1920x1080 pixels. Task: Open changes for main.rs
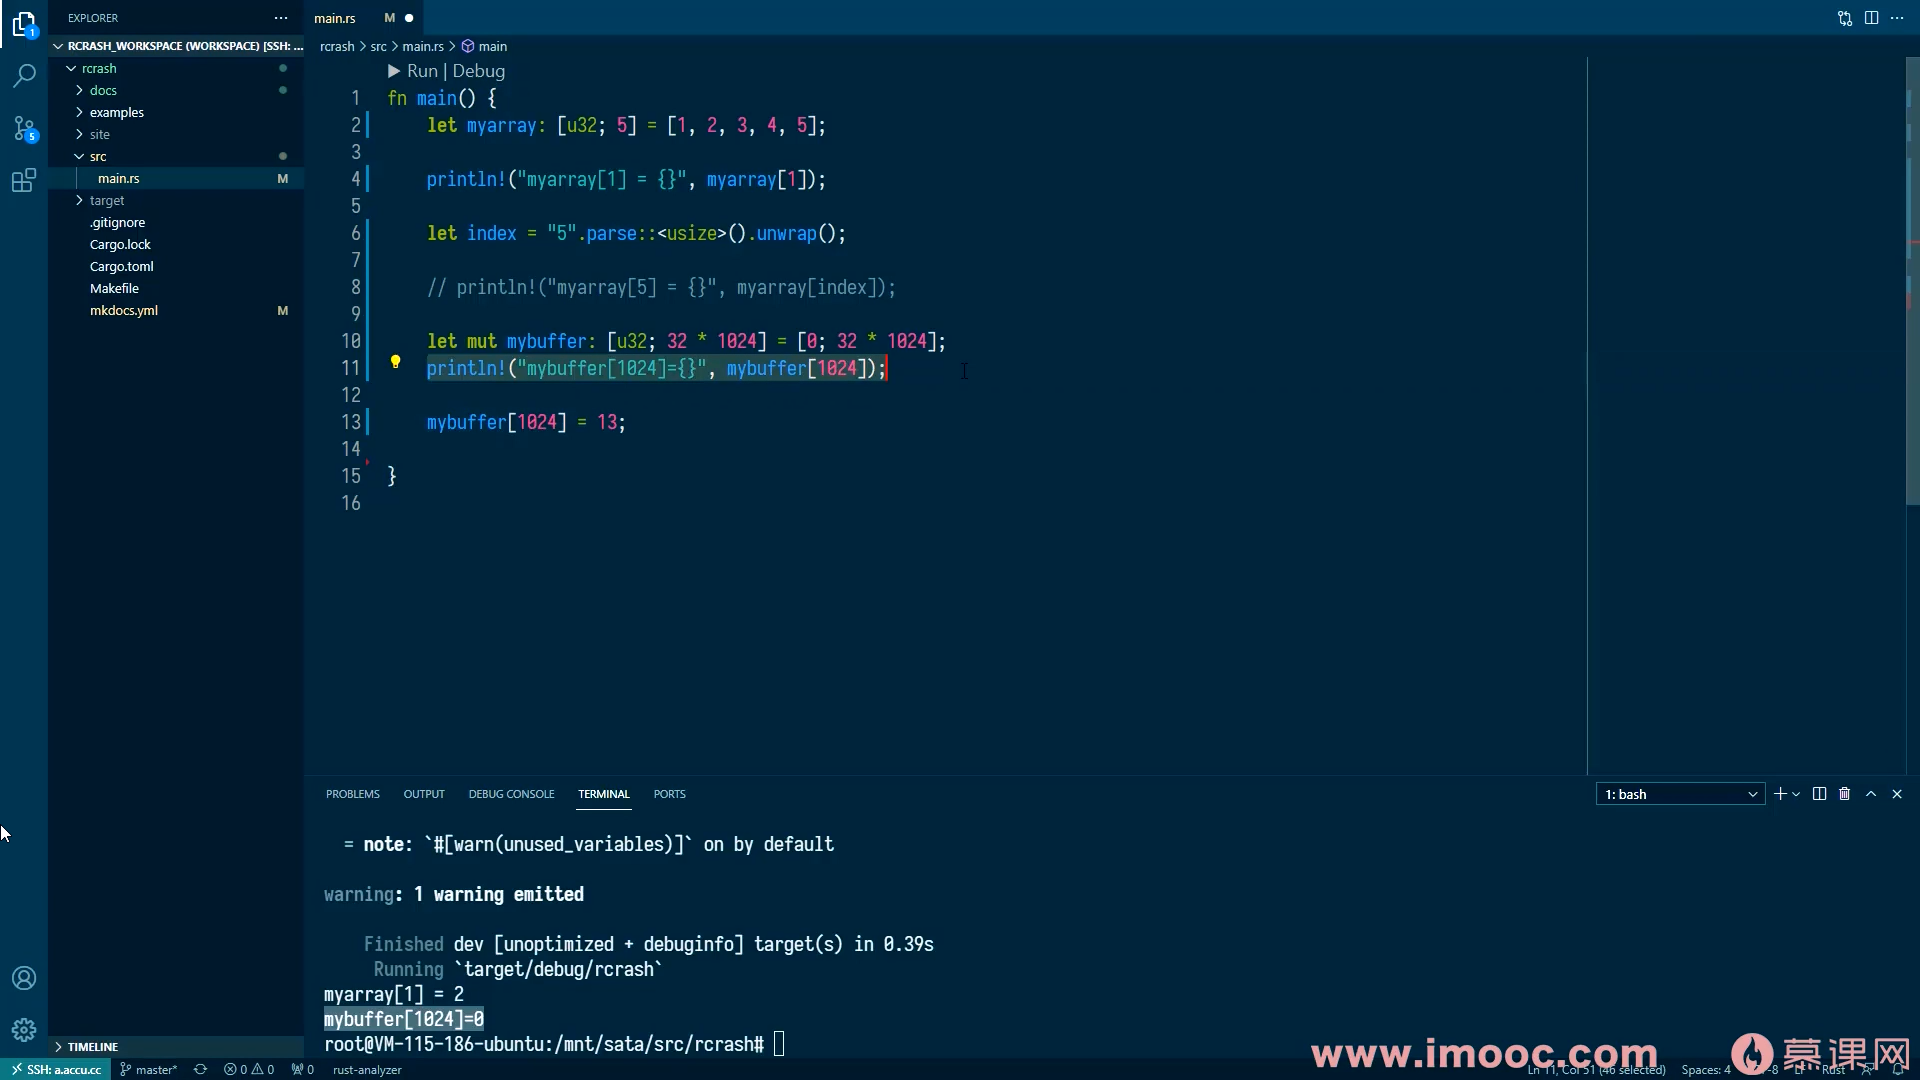tap(1845, 18)
